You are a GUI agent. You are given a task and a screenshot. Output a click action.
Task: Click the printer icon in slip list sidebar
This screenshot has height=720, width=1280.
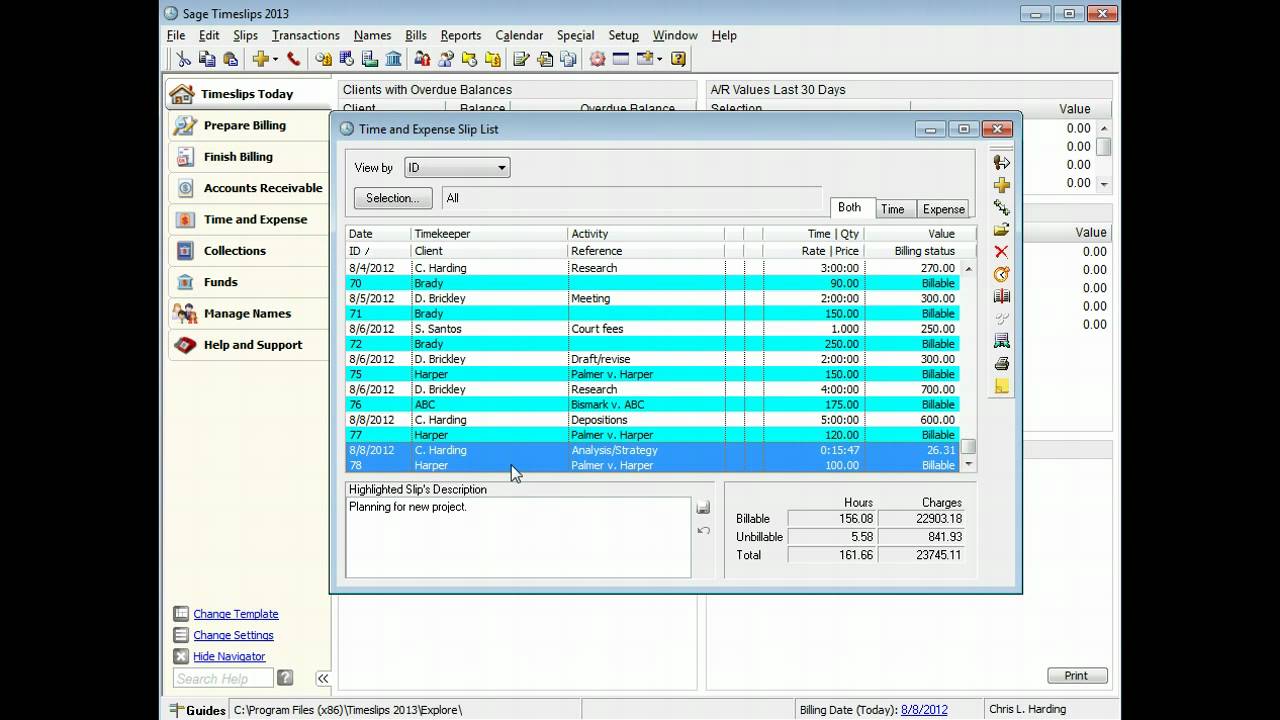(1001, 364)
